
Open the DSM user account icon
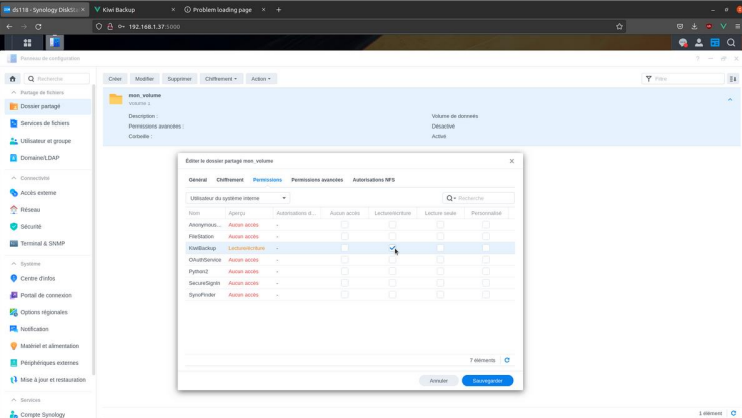point(699,43)
